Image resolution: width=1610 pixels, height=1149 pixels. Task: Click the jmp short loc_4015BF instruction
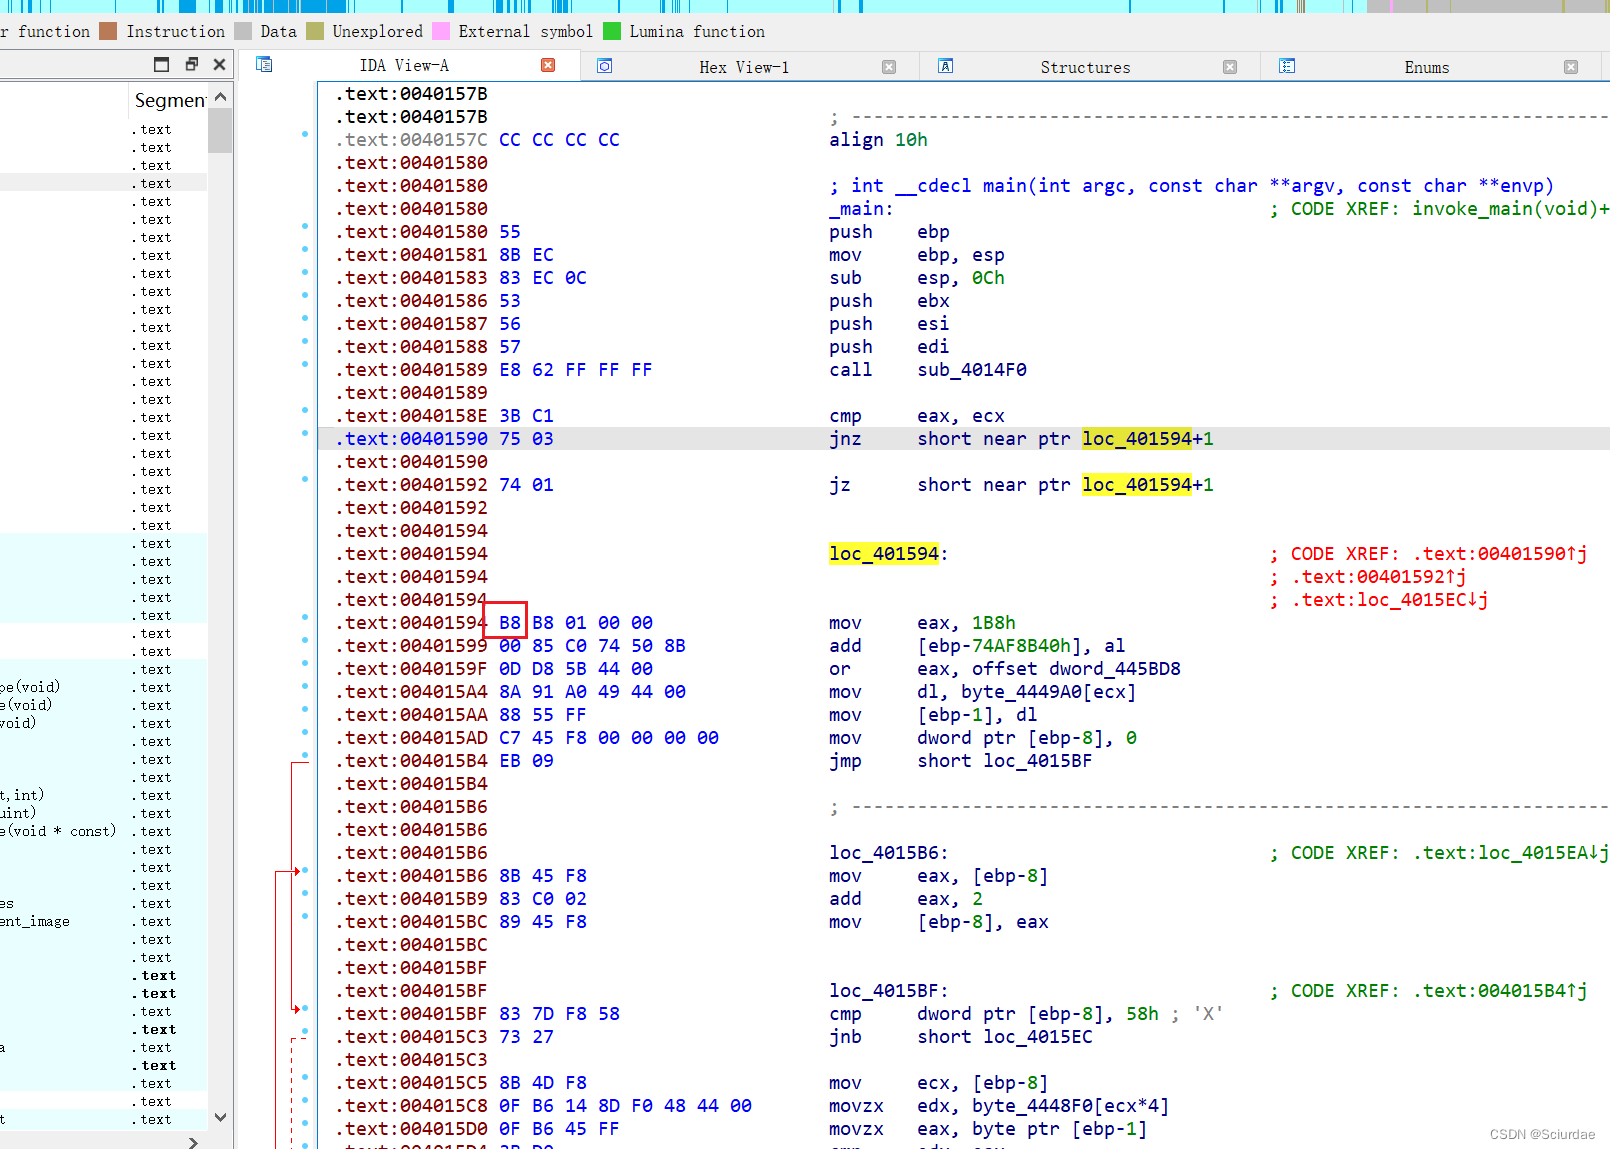960,761
